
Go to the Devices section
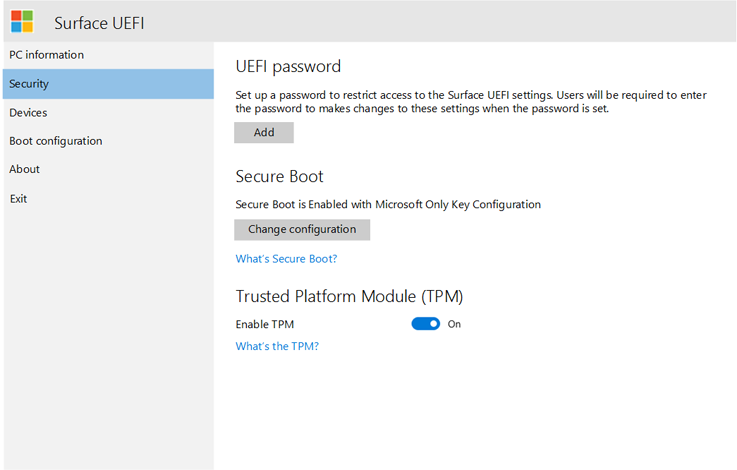pos(29,113)
